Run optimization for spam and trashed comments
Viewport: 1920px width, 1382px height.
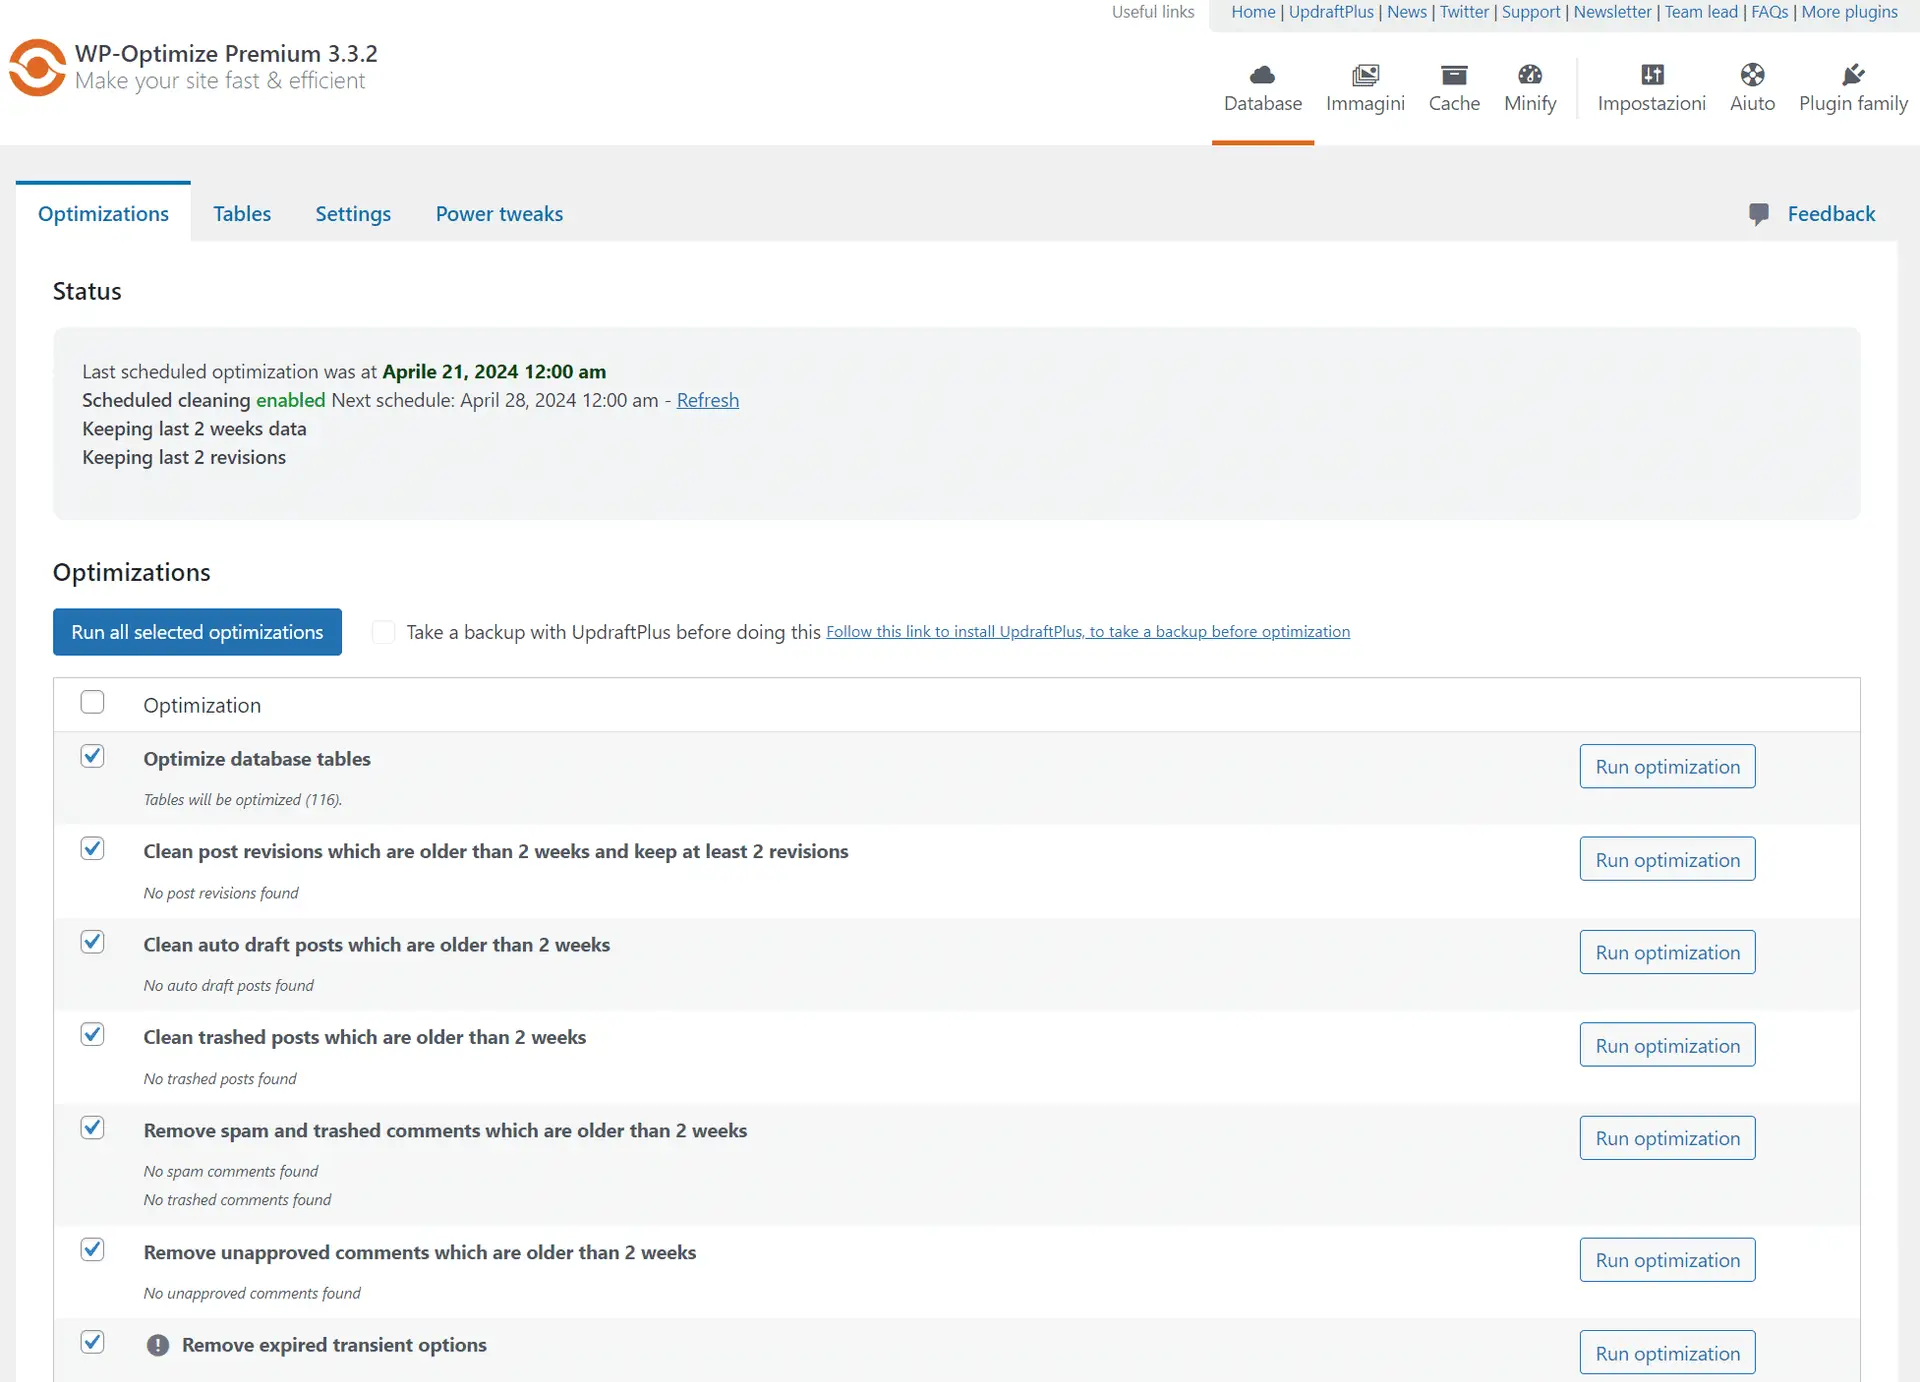pos(1666,1137)
